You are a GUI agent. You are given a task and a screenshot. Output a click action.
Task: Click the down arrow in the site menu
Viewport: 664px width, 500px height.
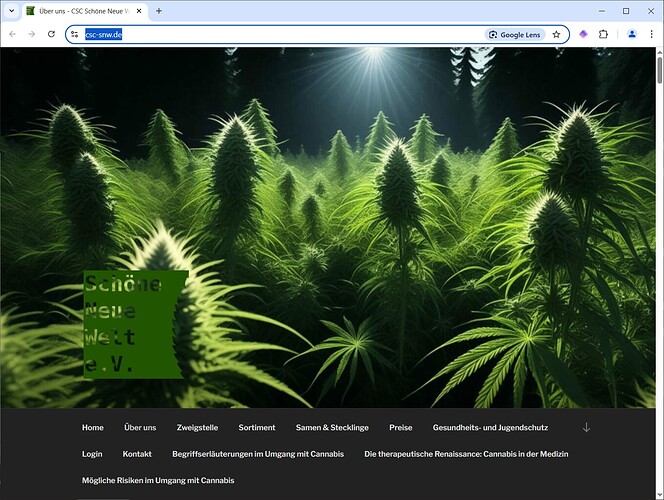click(x=586, y=427)
